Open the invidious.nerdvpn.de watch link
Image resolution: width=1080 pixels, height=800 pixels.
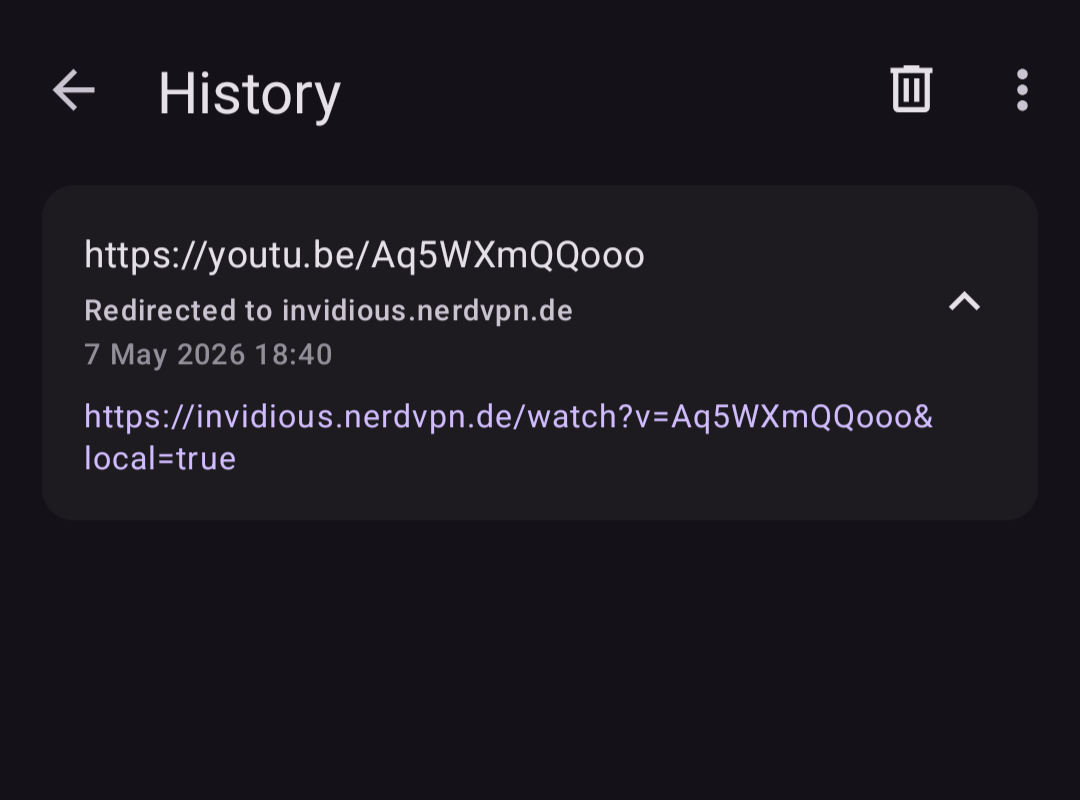point(508,438)
